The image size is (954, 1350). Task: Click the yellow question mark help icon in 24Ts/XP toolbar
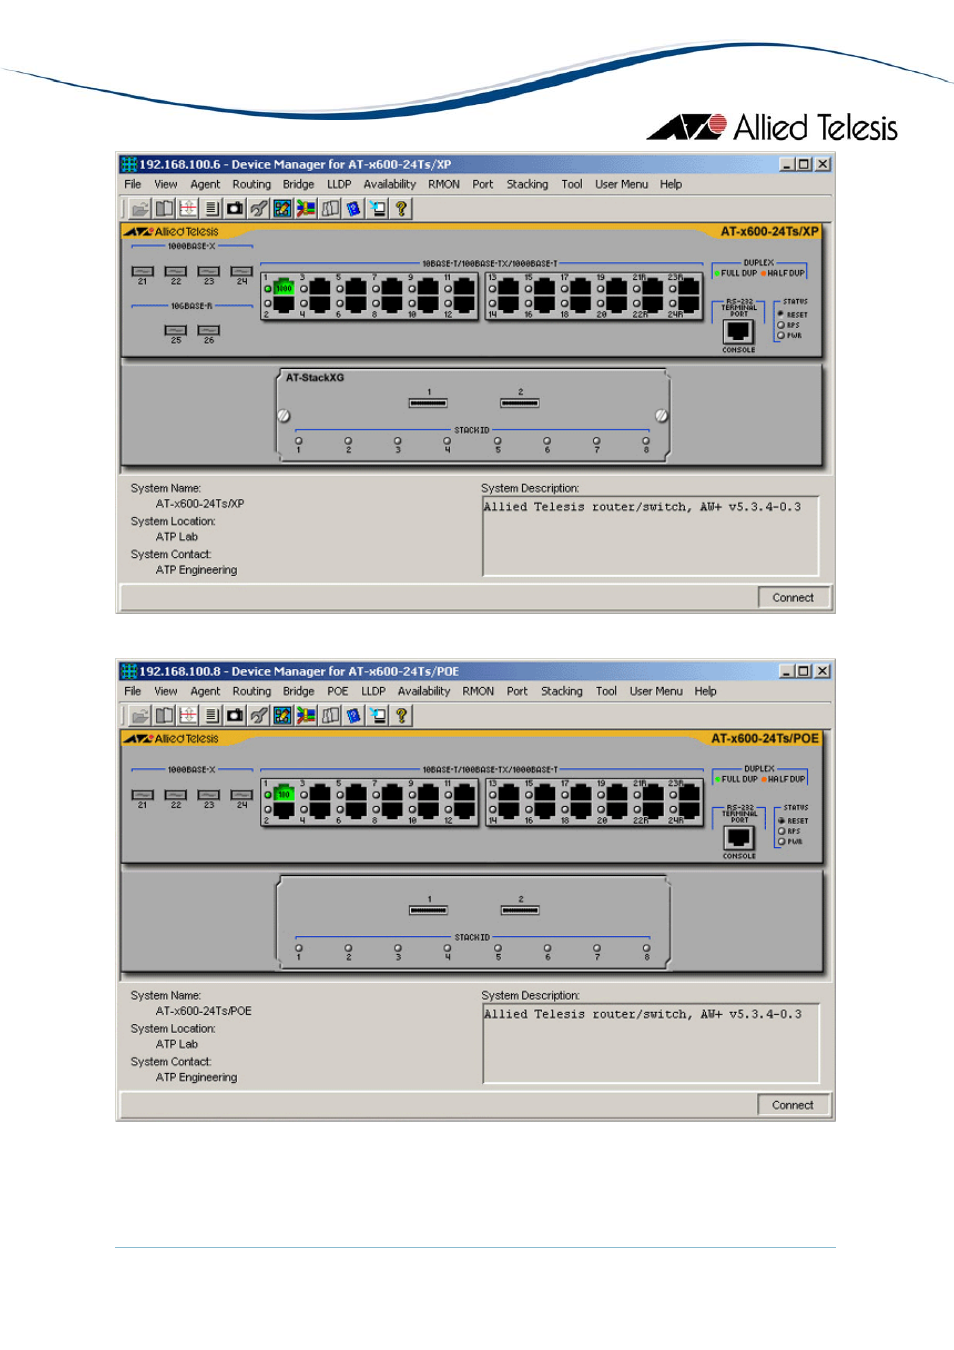pyautogui.click(x=401, y=208)
